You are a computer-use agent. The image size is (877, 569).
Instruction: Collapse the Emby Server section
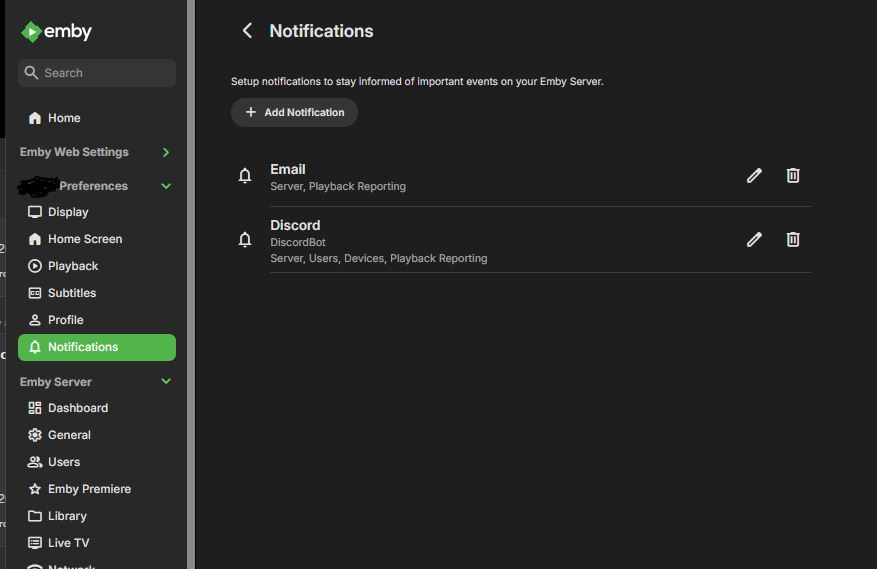pyautogui.click(x=166, y=382)
